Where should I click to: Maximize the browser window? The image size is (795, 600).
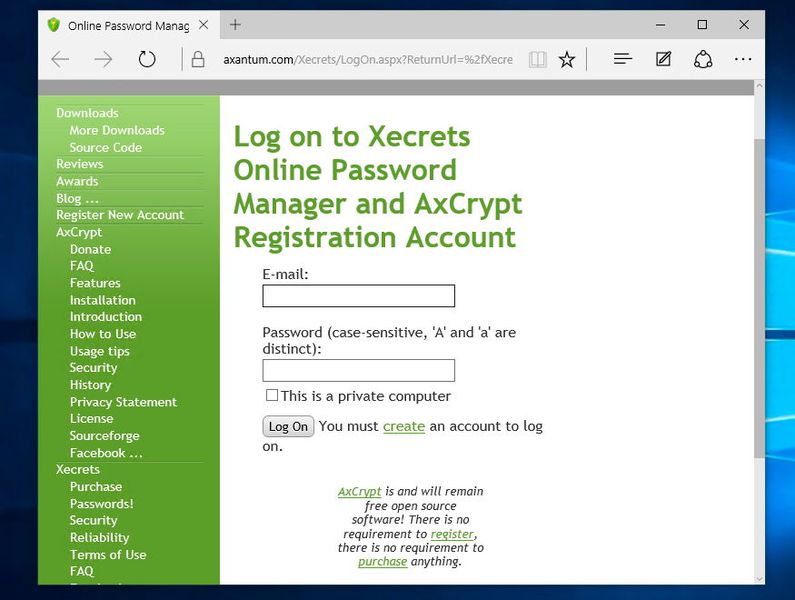coord(702,25)
